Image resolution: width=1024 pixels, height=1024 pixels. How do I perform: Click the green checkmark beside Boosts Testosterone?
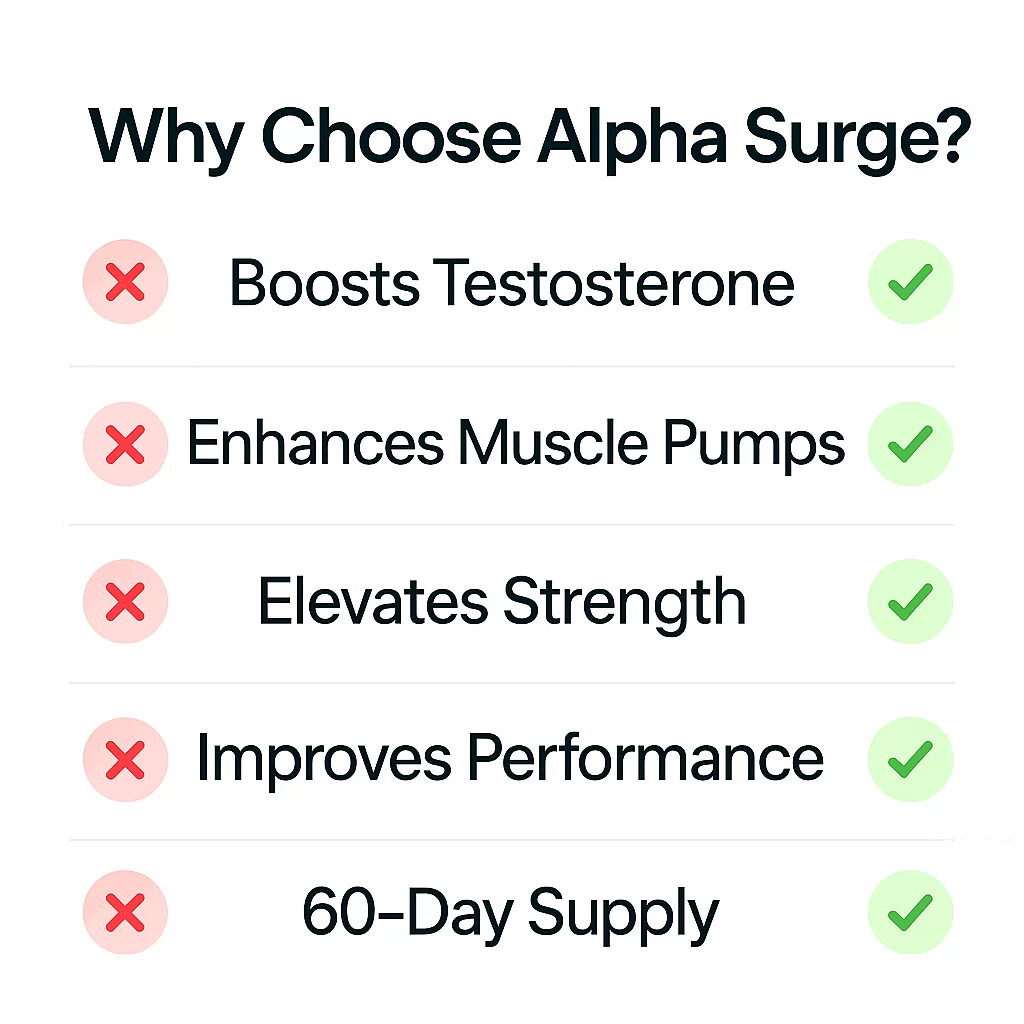click(910, 281)
